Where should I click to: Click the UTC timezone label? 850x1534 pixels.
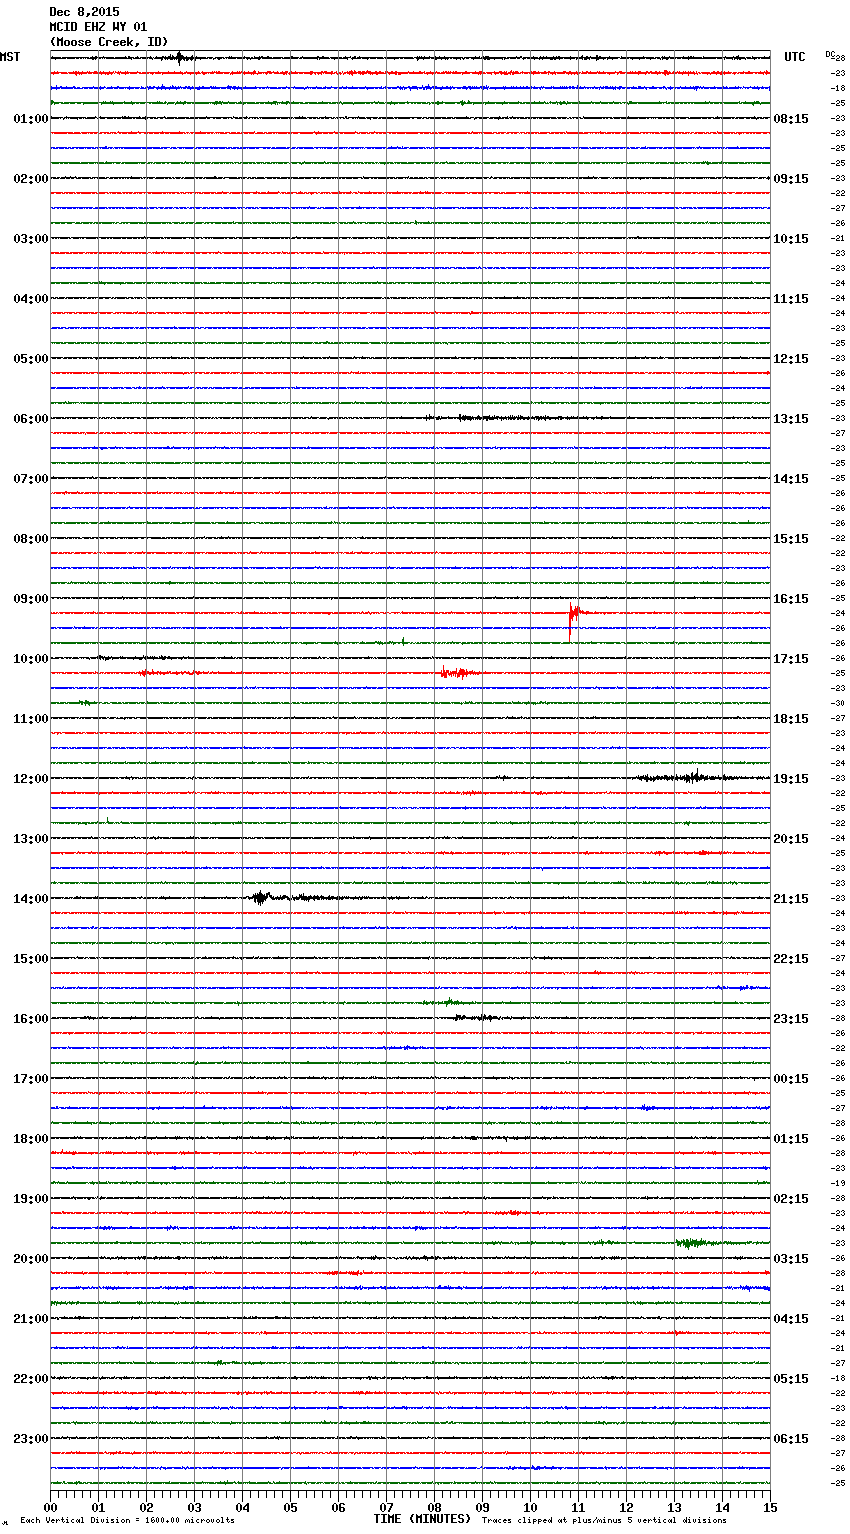(795, 57)
